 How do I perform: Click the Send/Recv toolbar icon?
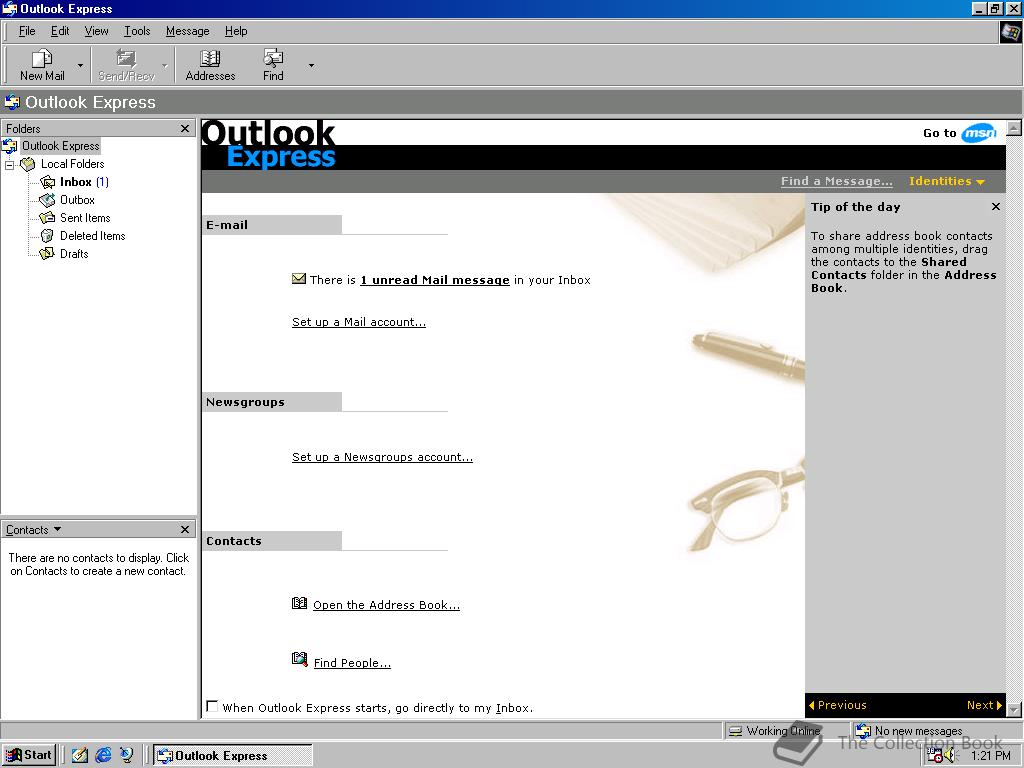126,59
